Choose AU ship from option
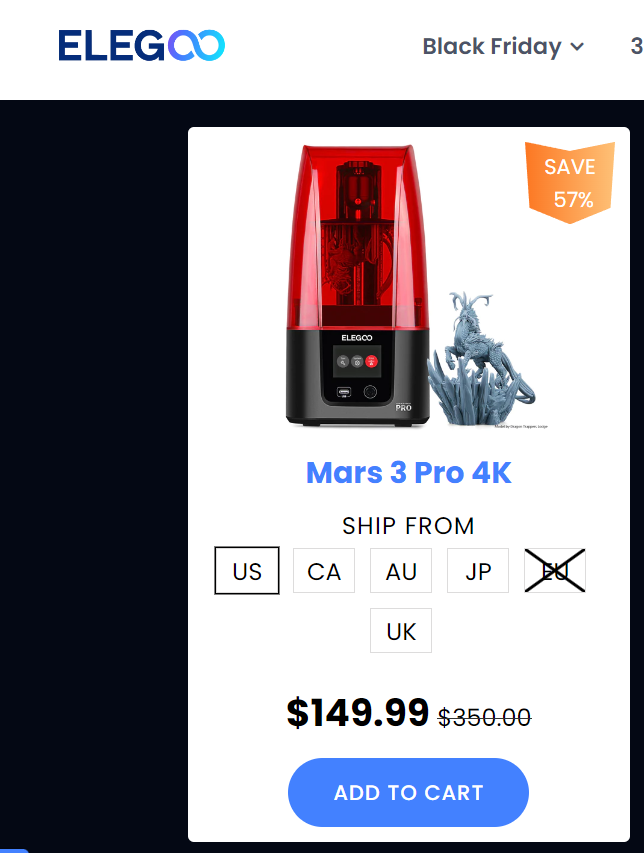This screenshot has width=644, height=853. coord(401,571)
